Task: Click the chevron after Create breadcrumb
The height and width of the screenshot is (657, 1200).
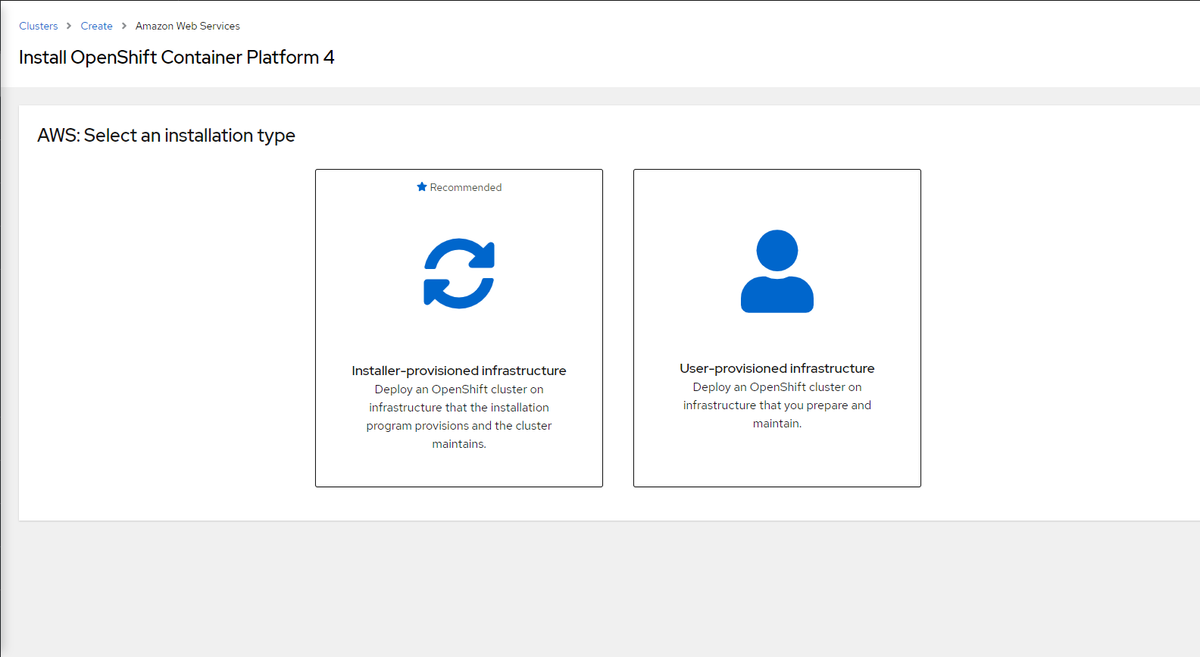Action: coord(124,26)
